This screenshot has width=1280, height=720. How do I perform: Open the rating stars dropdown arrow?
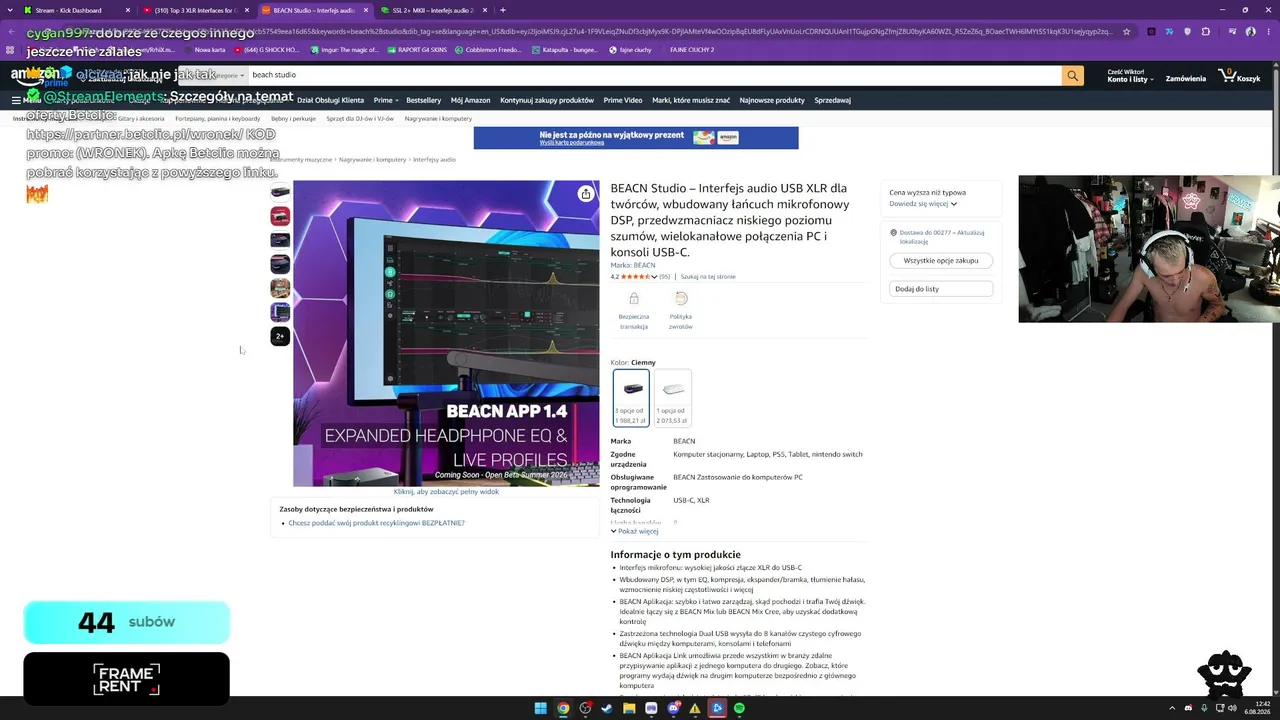click(654, 277)
